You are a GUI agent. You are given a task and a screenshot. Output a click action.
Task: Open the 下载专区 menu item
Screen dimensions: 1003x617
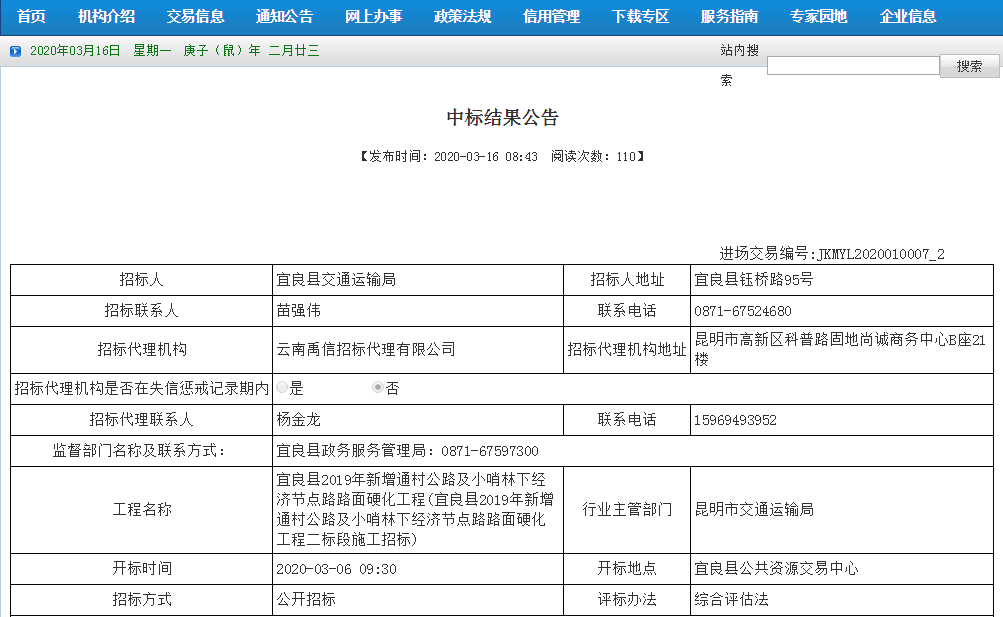click(x=640, y=17)
